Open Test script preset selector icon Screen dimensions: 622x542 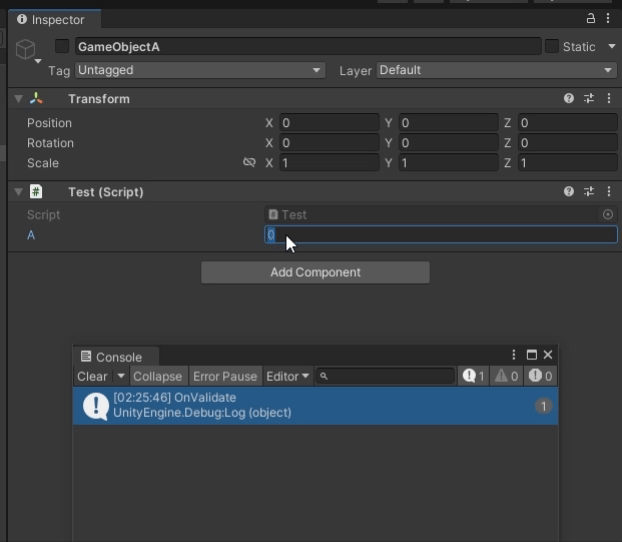point(589,192)
